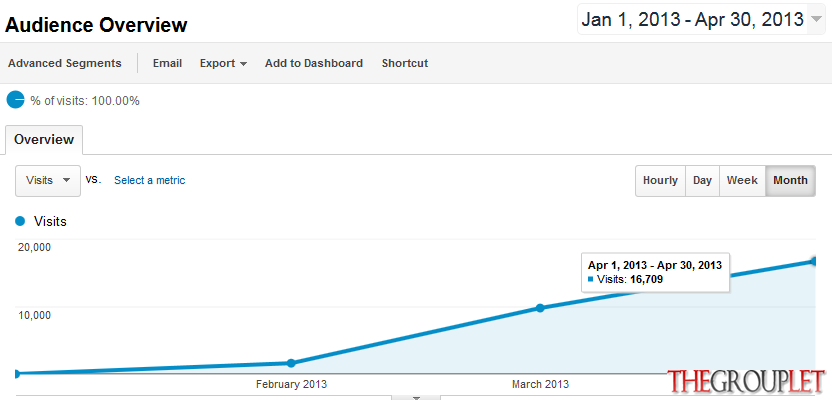Click the Shortcut button
The width and height of the screenshot is (832, 400).
pos(405,63)
